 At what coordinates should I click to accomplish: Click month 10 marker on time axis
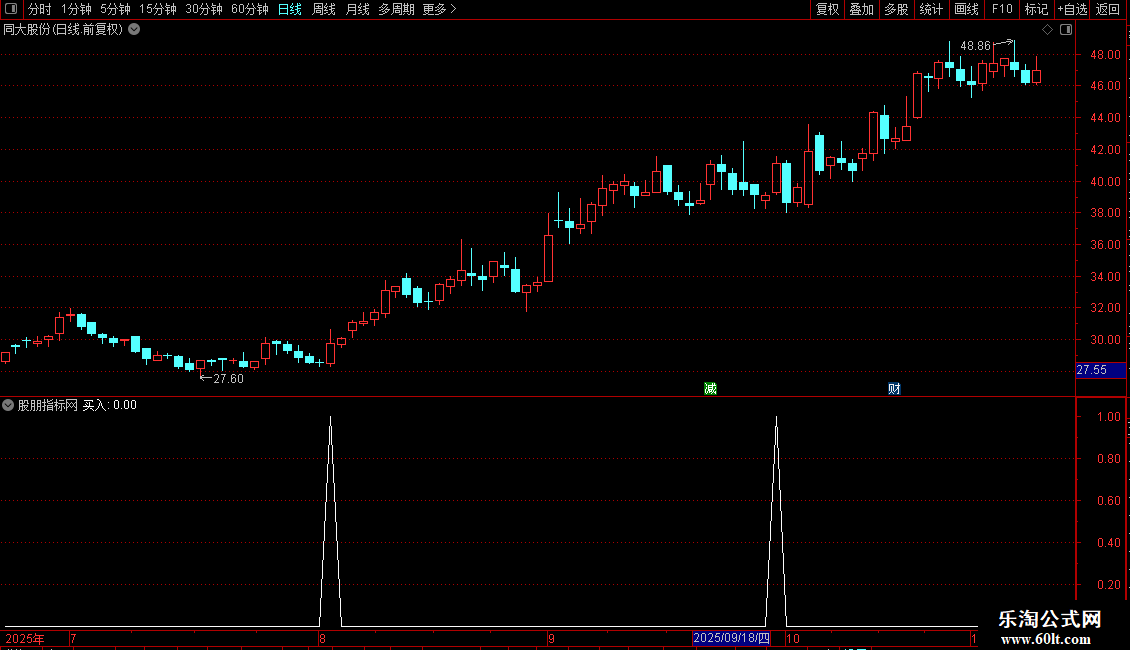coord(793,639)
